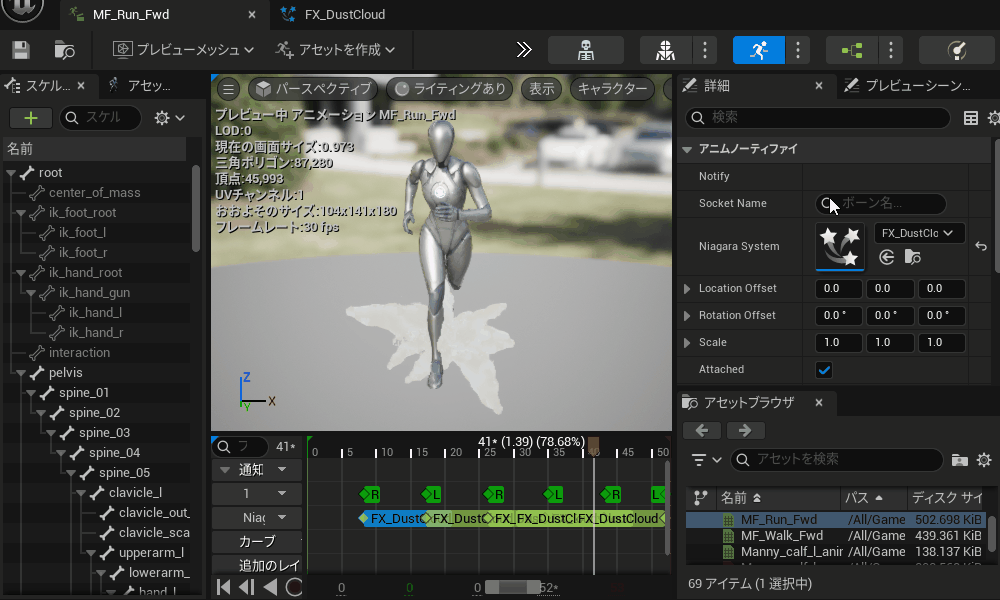The image size is (1000, 600).
Task: Browse to FX_DustCloud in content browser
Action: [912, 258]
